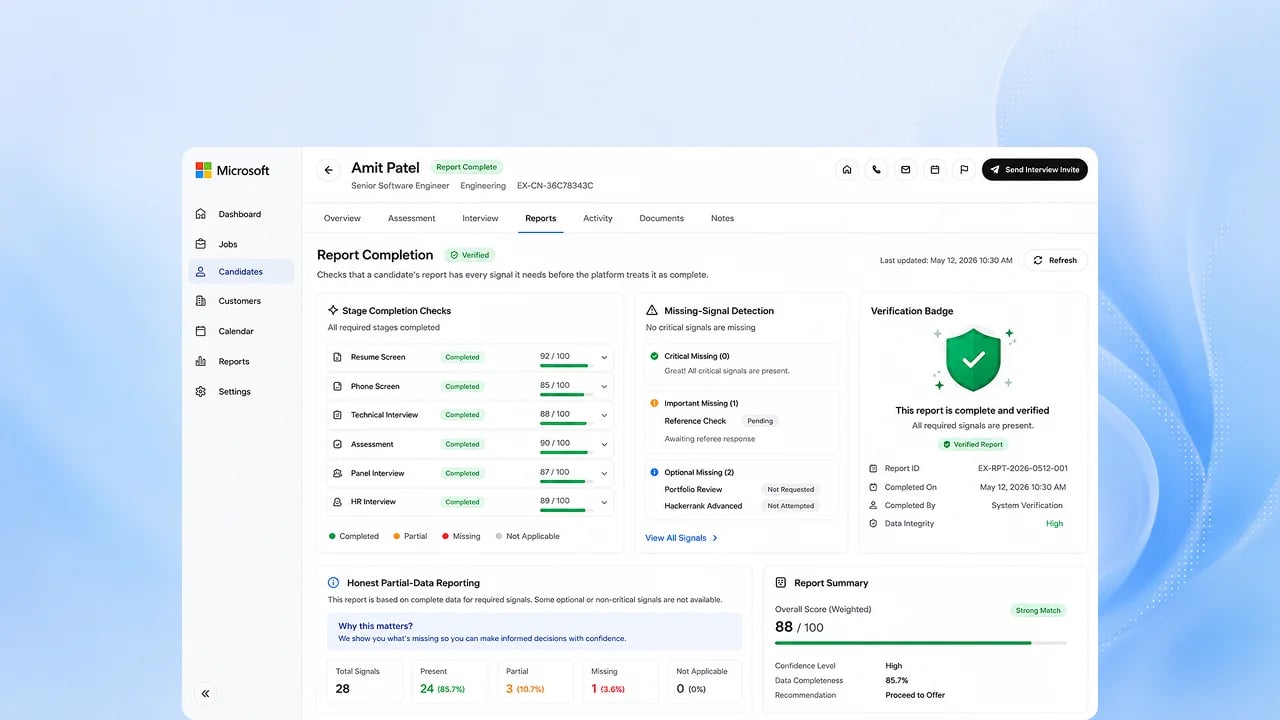Click the Customers icon in sidebar
The width and height of the screenshot is (1280, 720).
pyautogui.click(x=201, y=301)
